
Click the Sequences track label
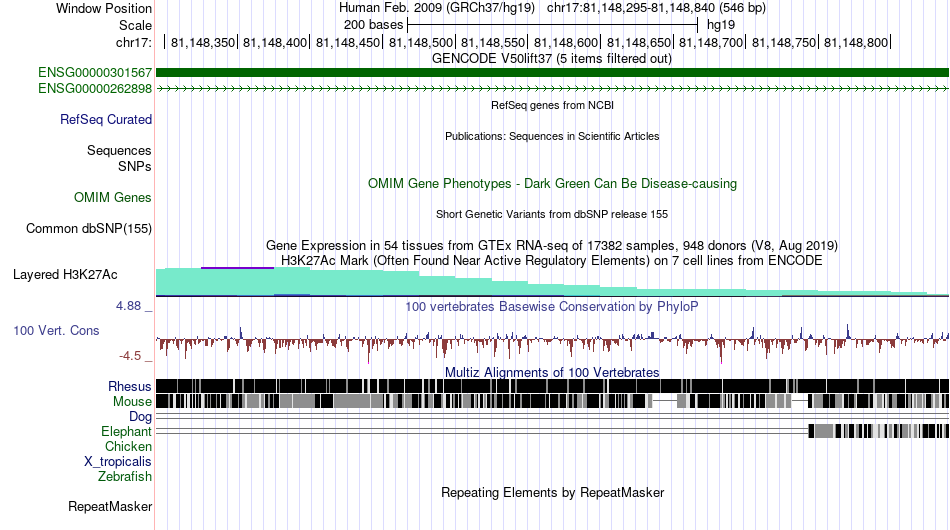click(119, 150)
